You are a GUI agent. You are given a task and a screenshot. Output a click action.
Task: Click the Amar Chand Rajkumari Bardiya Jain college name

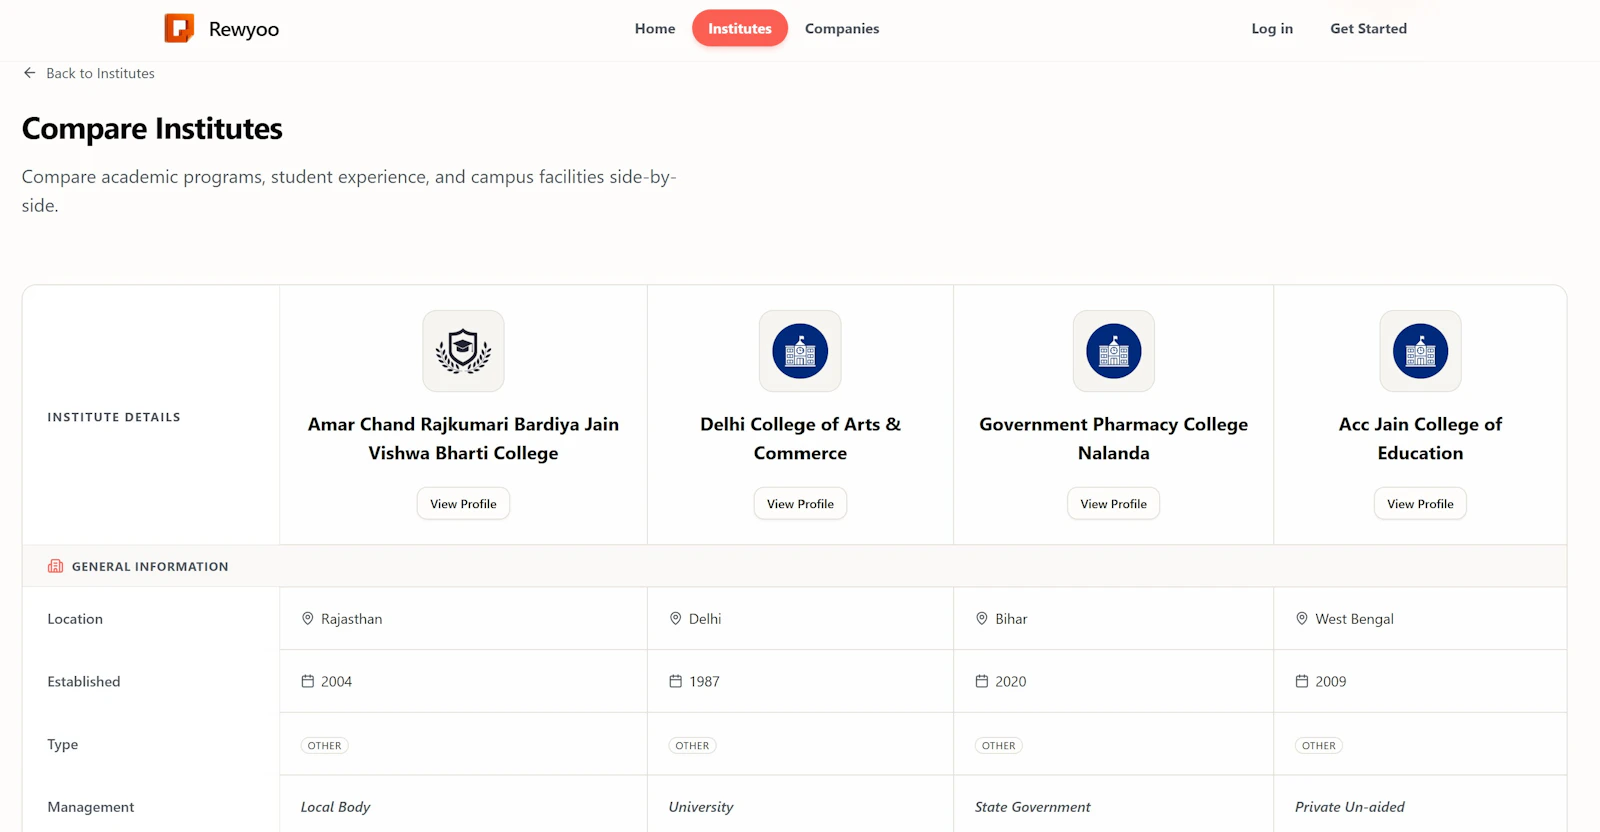pyautogui.click(x=463, y=438)
